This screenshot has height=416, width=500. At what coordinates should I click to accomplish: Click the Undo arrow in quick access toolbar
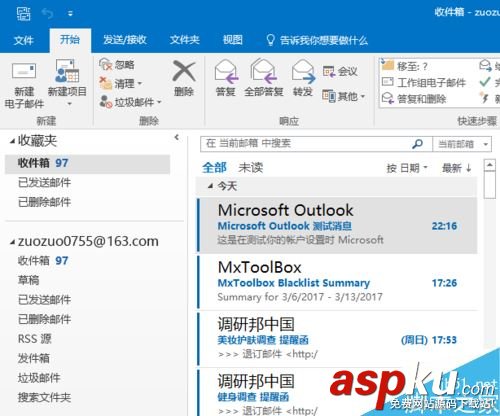47,14
